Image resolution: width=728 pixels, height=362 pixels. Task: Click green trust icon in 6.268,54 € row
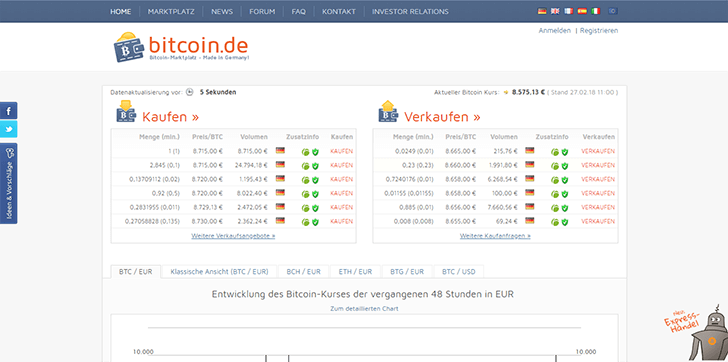555,180
